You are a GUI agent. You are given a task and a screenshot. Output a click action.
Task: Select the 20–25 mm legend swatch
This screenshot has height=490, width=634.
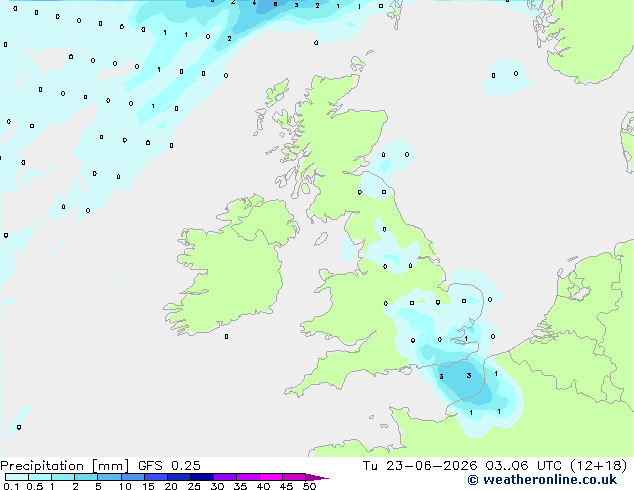click(x=178, y=477)
